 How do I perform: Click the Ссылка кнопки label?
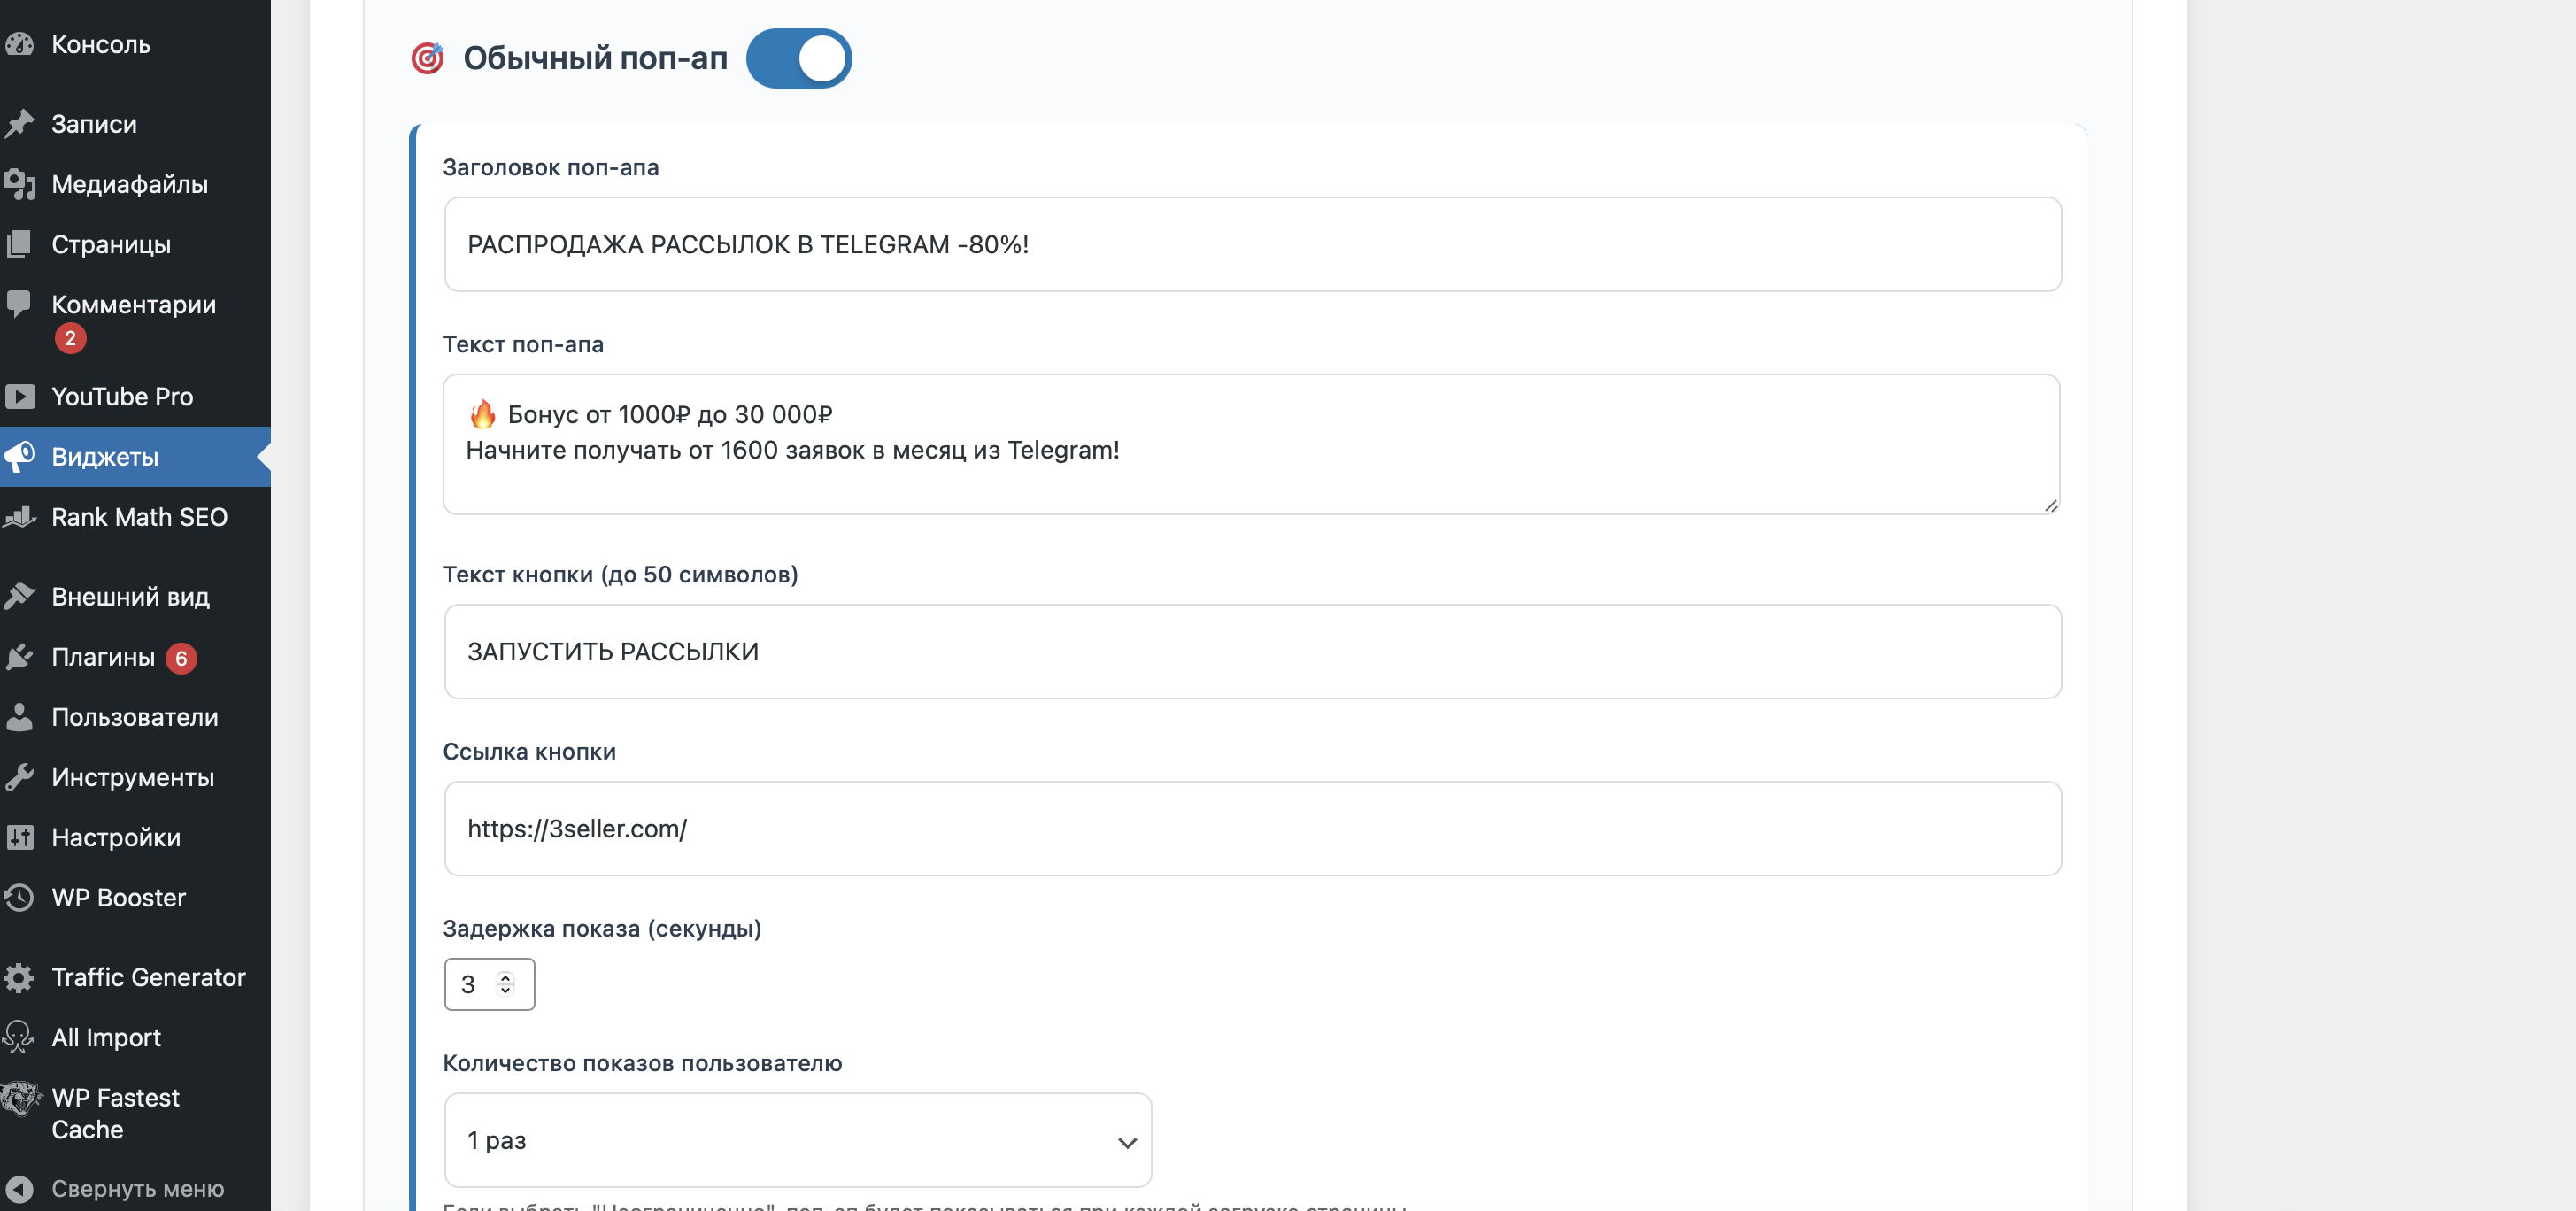click(x=529, y=751)
